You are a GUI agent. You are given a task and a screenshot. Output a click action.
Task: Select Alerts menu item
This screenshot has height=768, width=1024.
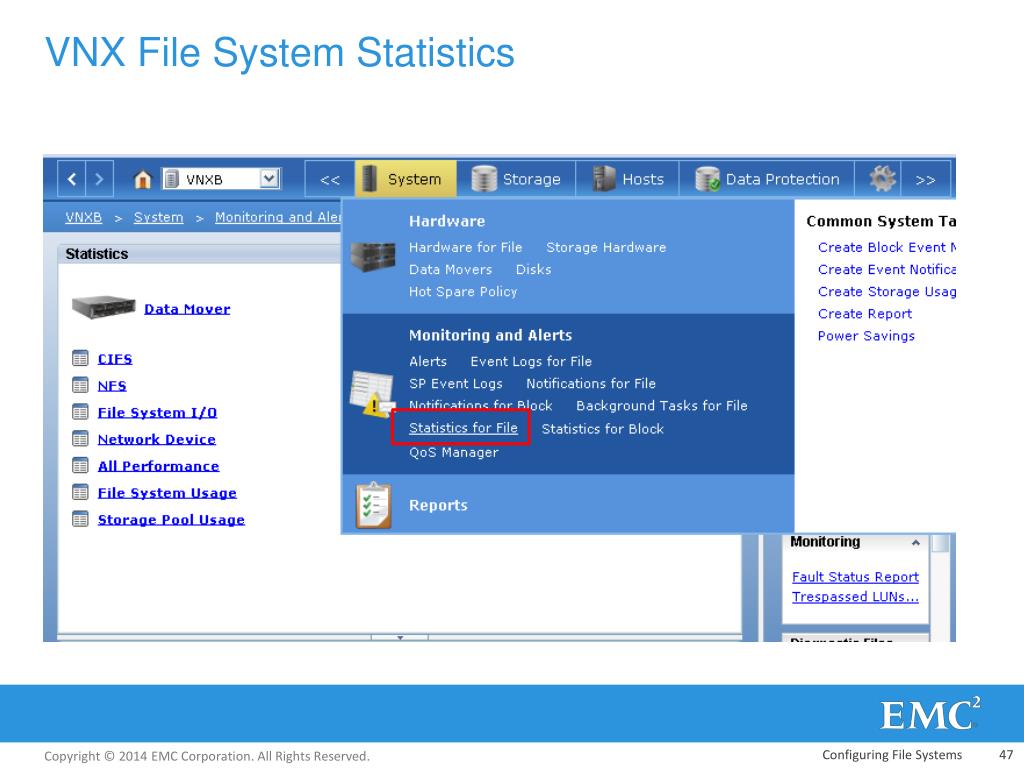(428, 362)
